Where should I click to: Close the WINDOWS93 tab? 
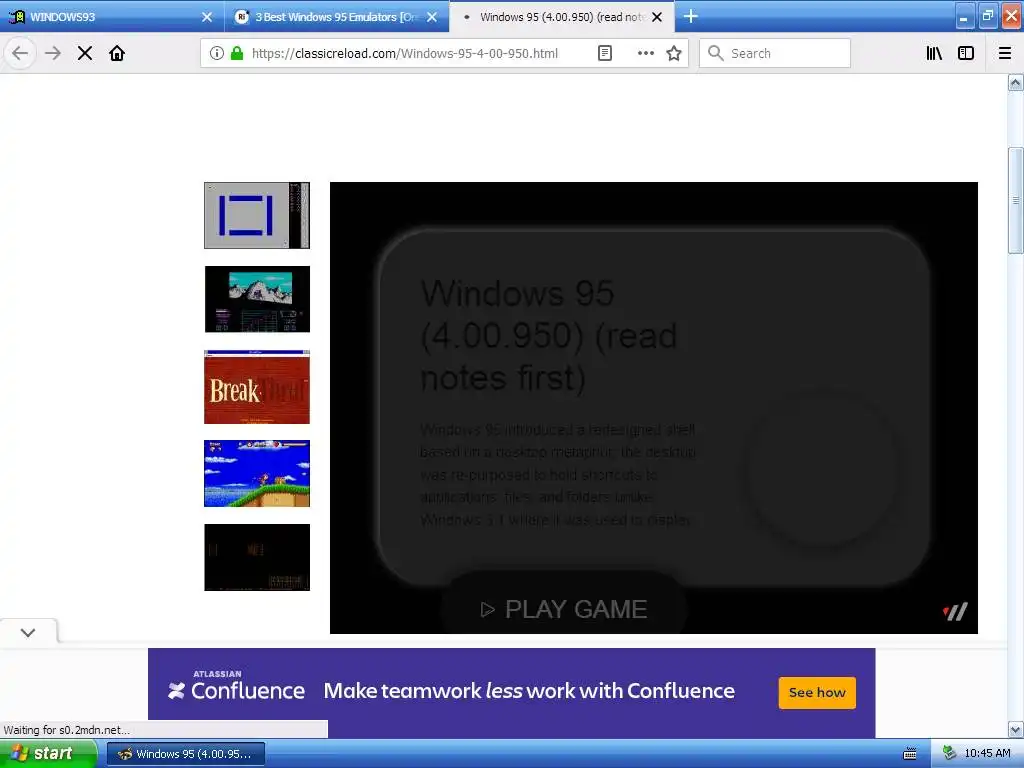click(x=207, y=17)
